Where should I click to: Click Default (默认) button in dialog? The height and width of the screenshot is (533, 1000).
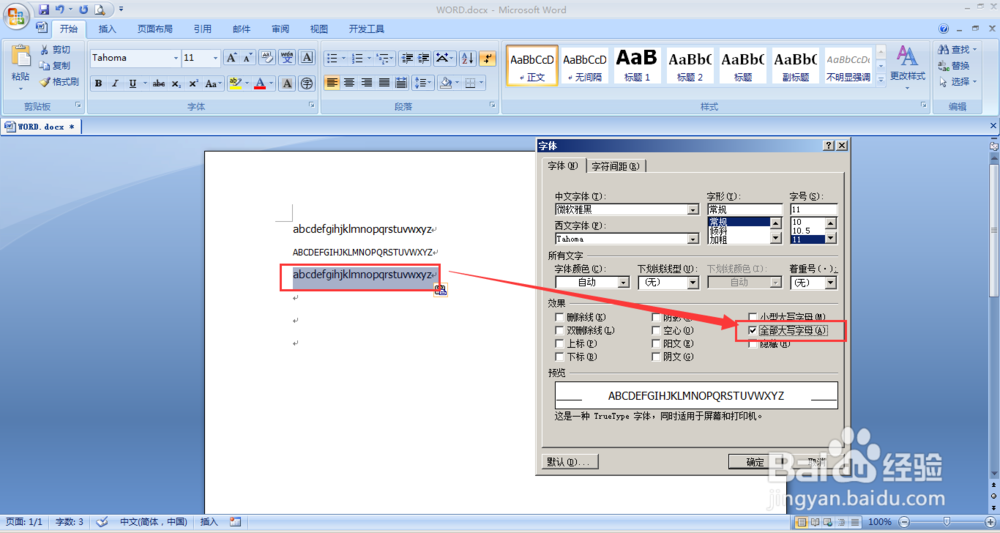point(570,462)
